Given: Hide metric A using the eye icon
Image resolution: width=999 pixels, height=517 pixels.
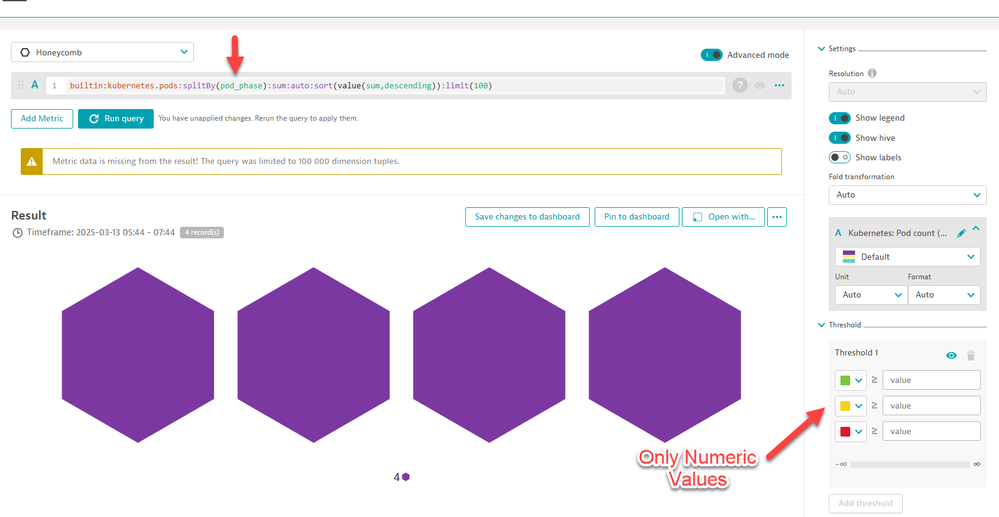Looking at the screenshot, I should (x=760, y=86).
